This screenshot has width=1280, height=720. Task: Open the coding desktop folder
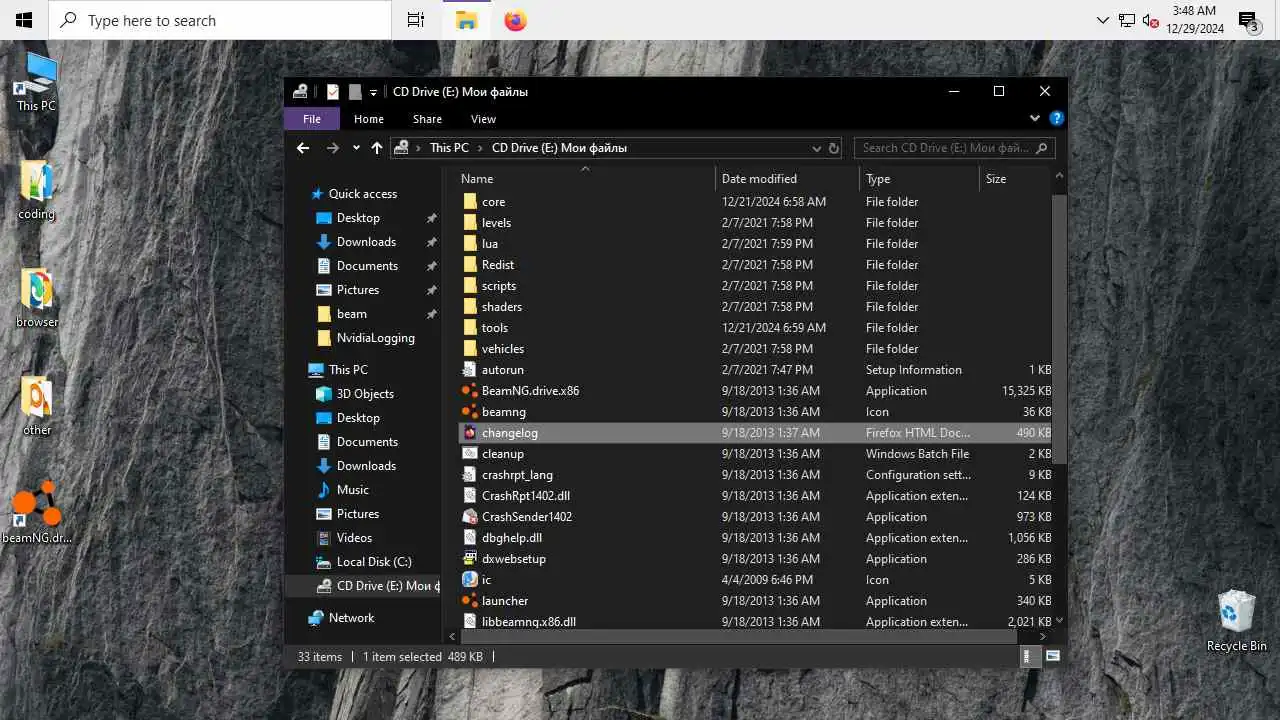click(x=37, y=189)
